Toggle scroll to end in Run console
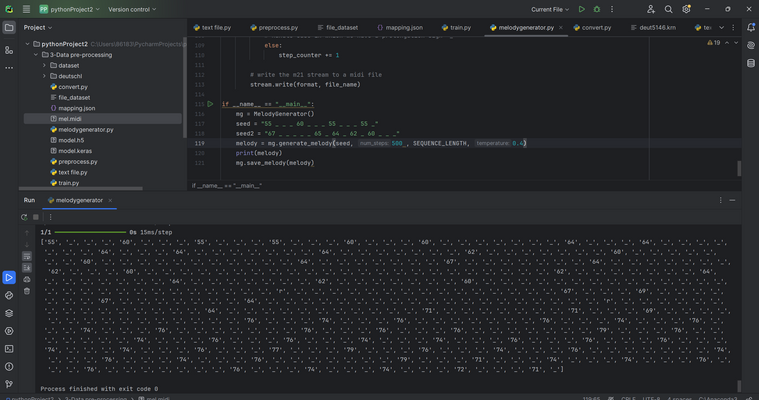This screenshot has height=400, width=759. click(27, 268)
